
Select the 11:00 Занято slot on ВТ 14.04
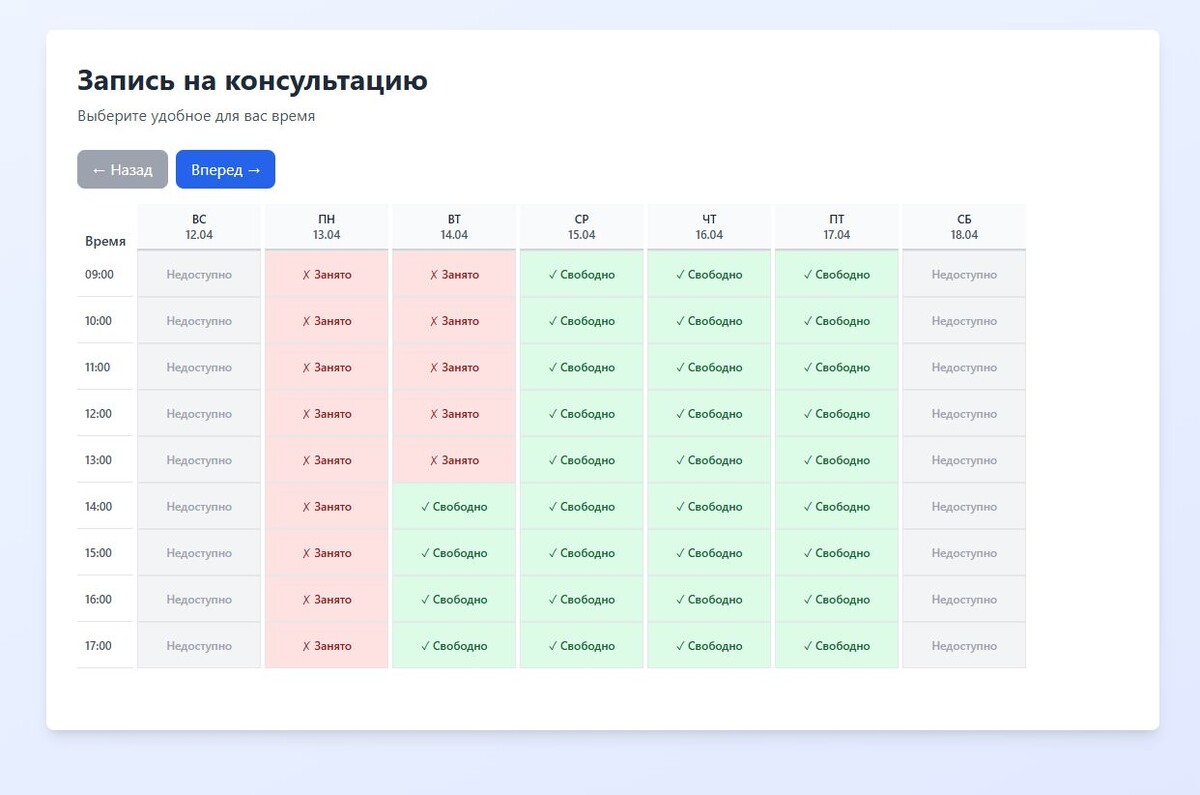pyautogui.click(x=454, y=367)
